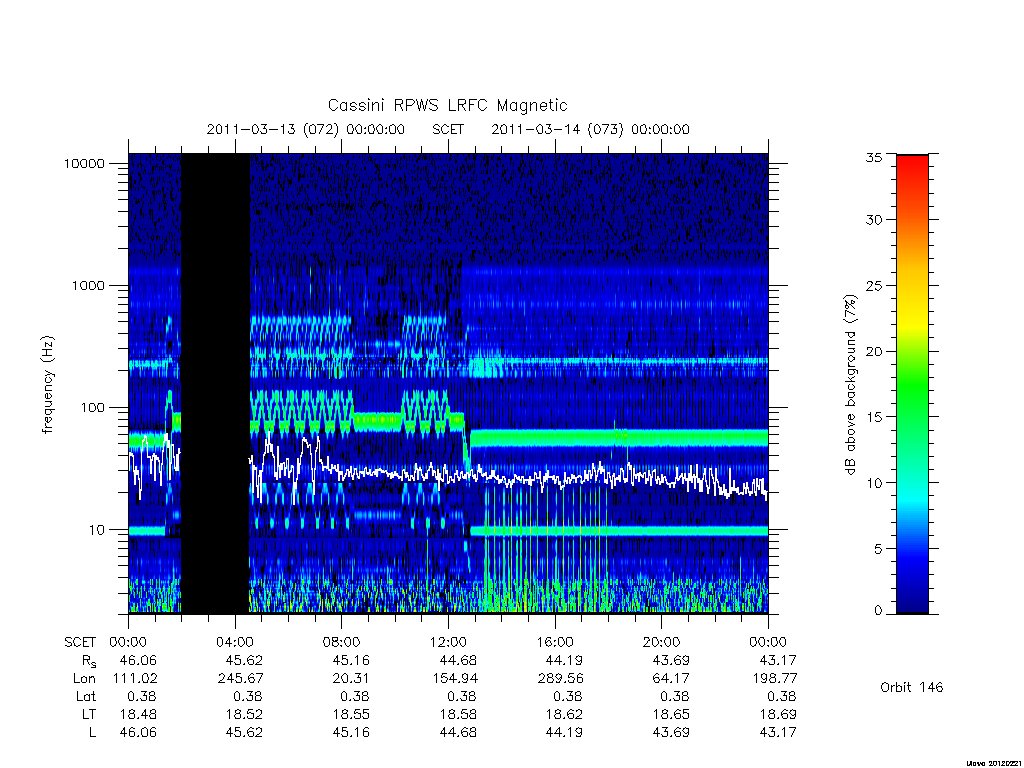Screen dimensions: 1024x768
Task: Click the '12:00' SCET time label
Action: pos(448,643)
